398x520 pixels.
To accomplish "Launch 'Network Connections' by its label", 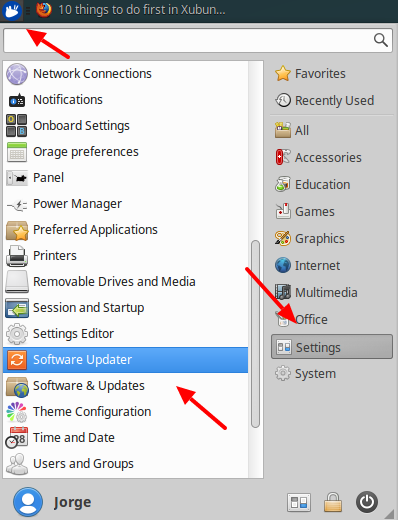I will coord(92,74).
